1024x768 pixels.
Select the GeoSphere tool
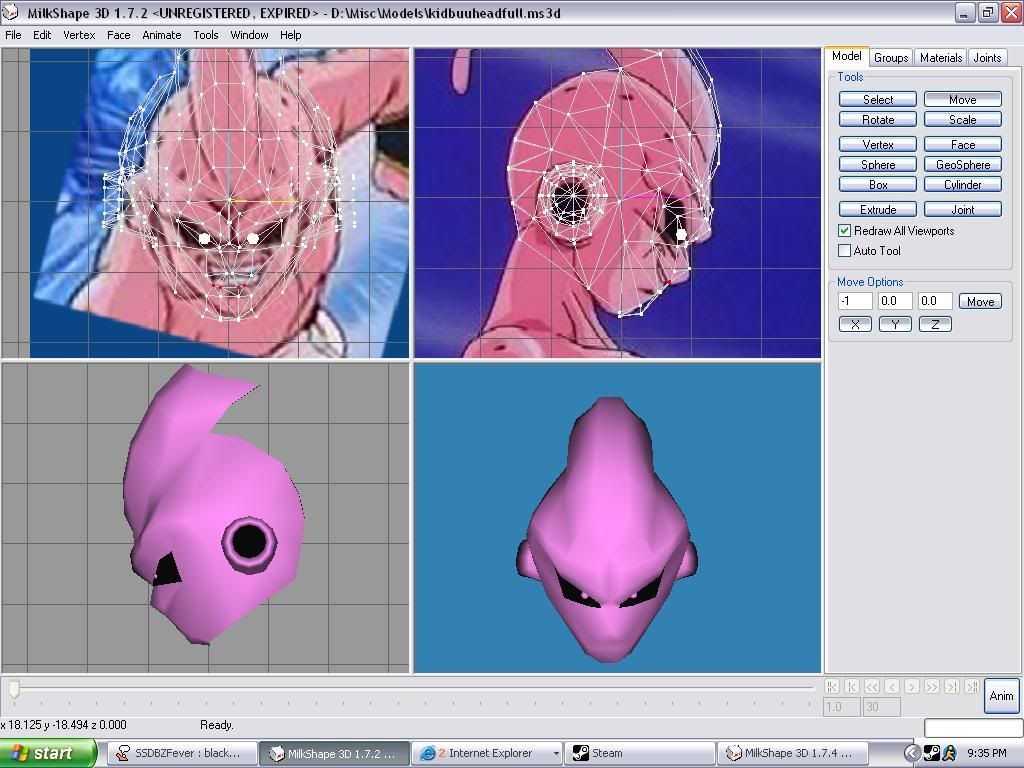coord(963,165)
